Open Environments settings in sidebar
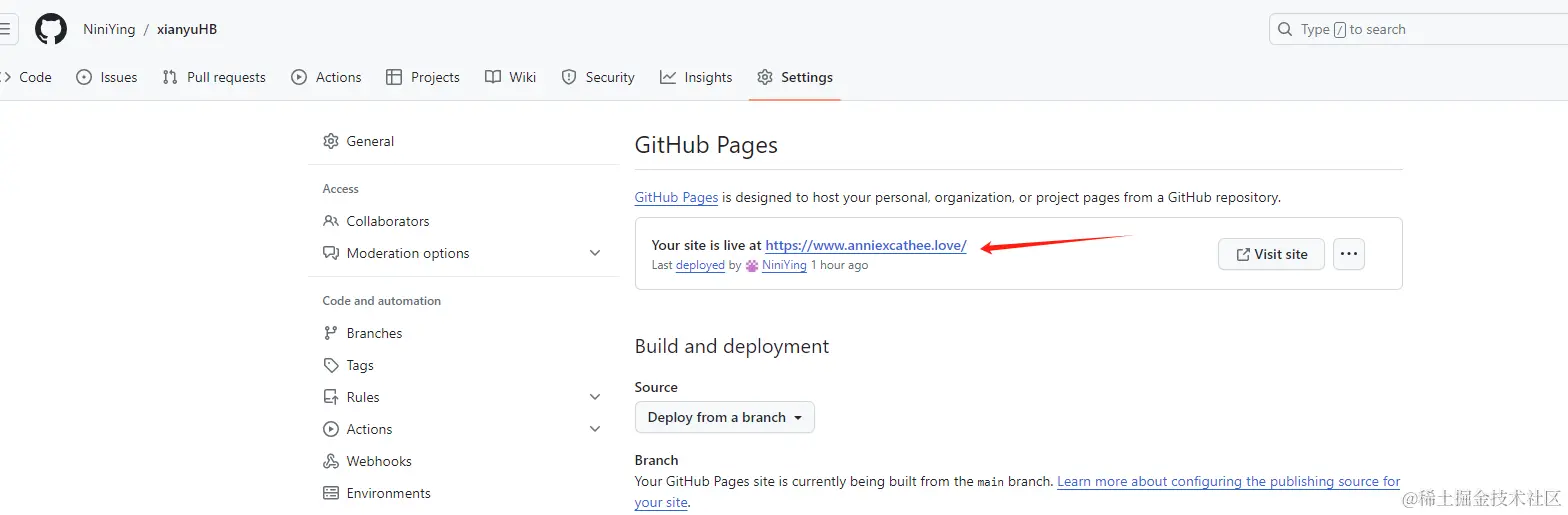The width and height of the screenshot is (1568, 515). coord(464,493)
